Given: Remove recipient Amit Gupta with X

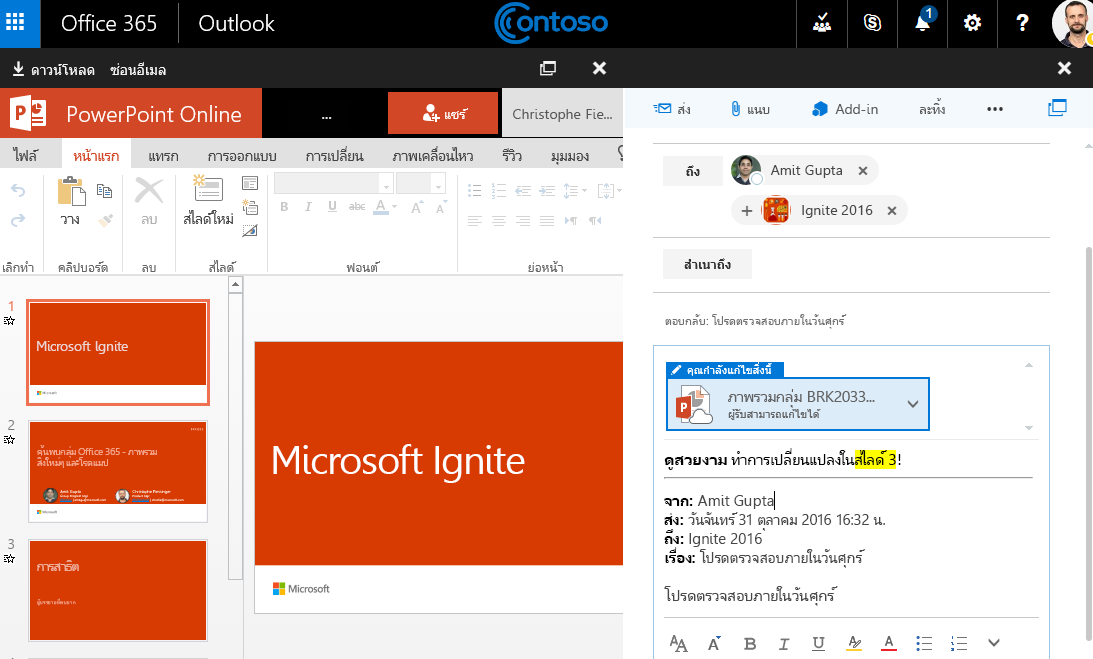Looking at the screenshot, I should (x=863, y=170).
